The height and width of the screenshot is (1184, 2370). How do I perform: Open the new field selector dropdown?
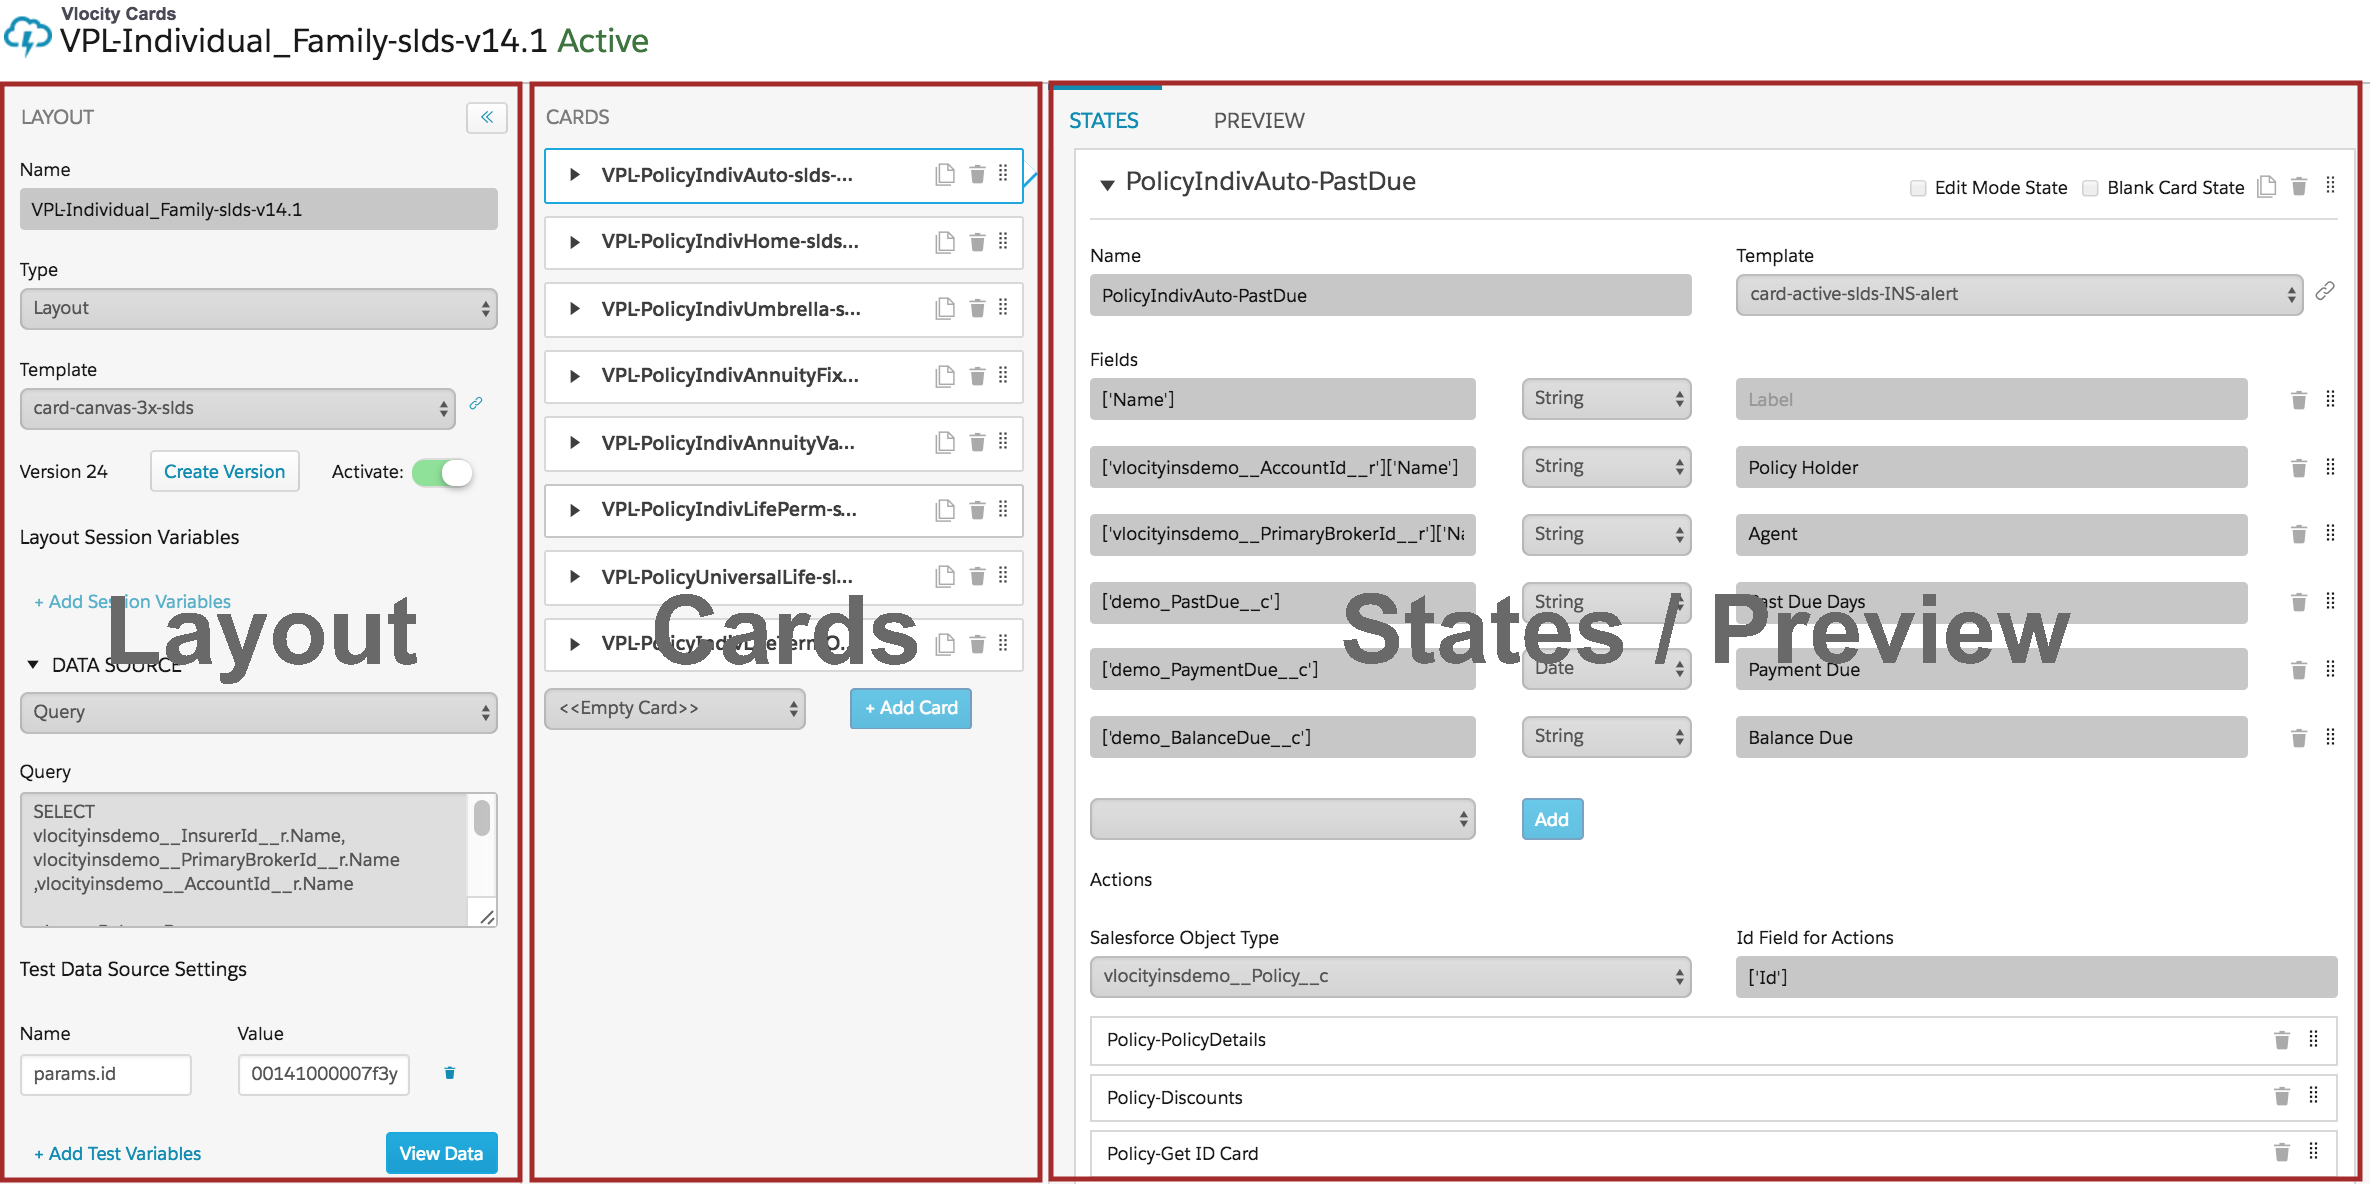(1282, 819)
